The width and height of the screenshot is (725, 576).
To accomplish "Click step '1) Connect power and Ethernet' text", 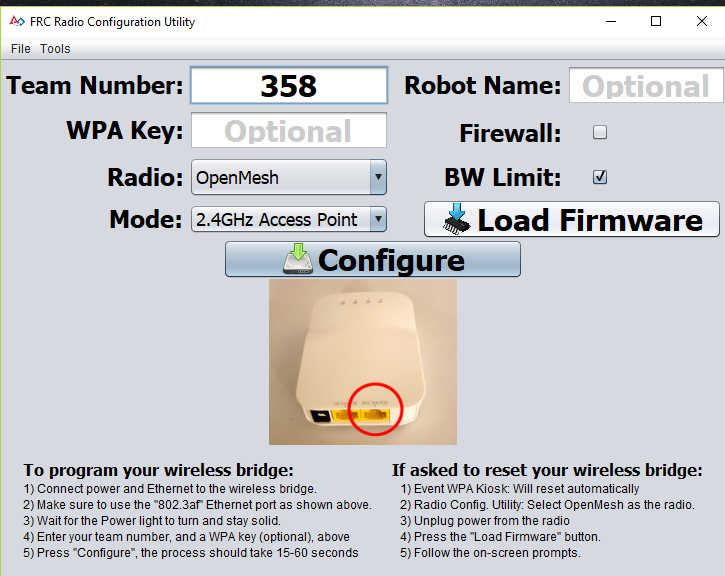I will point(170,489).
